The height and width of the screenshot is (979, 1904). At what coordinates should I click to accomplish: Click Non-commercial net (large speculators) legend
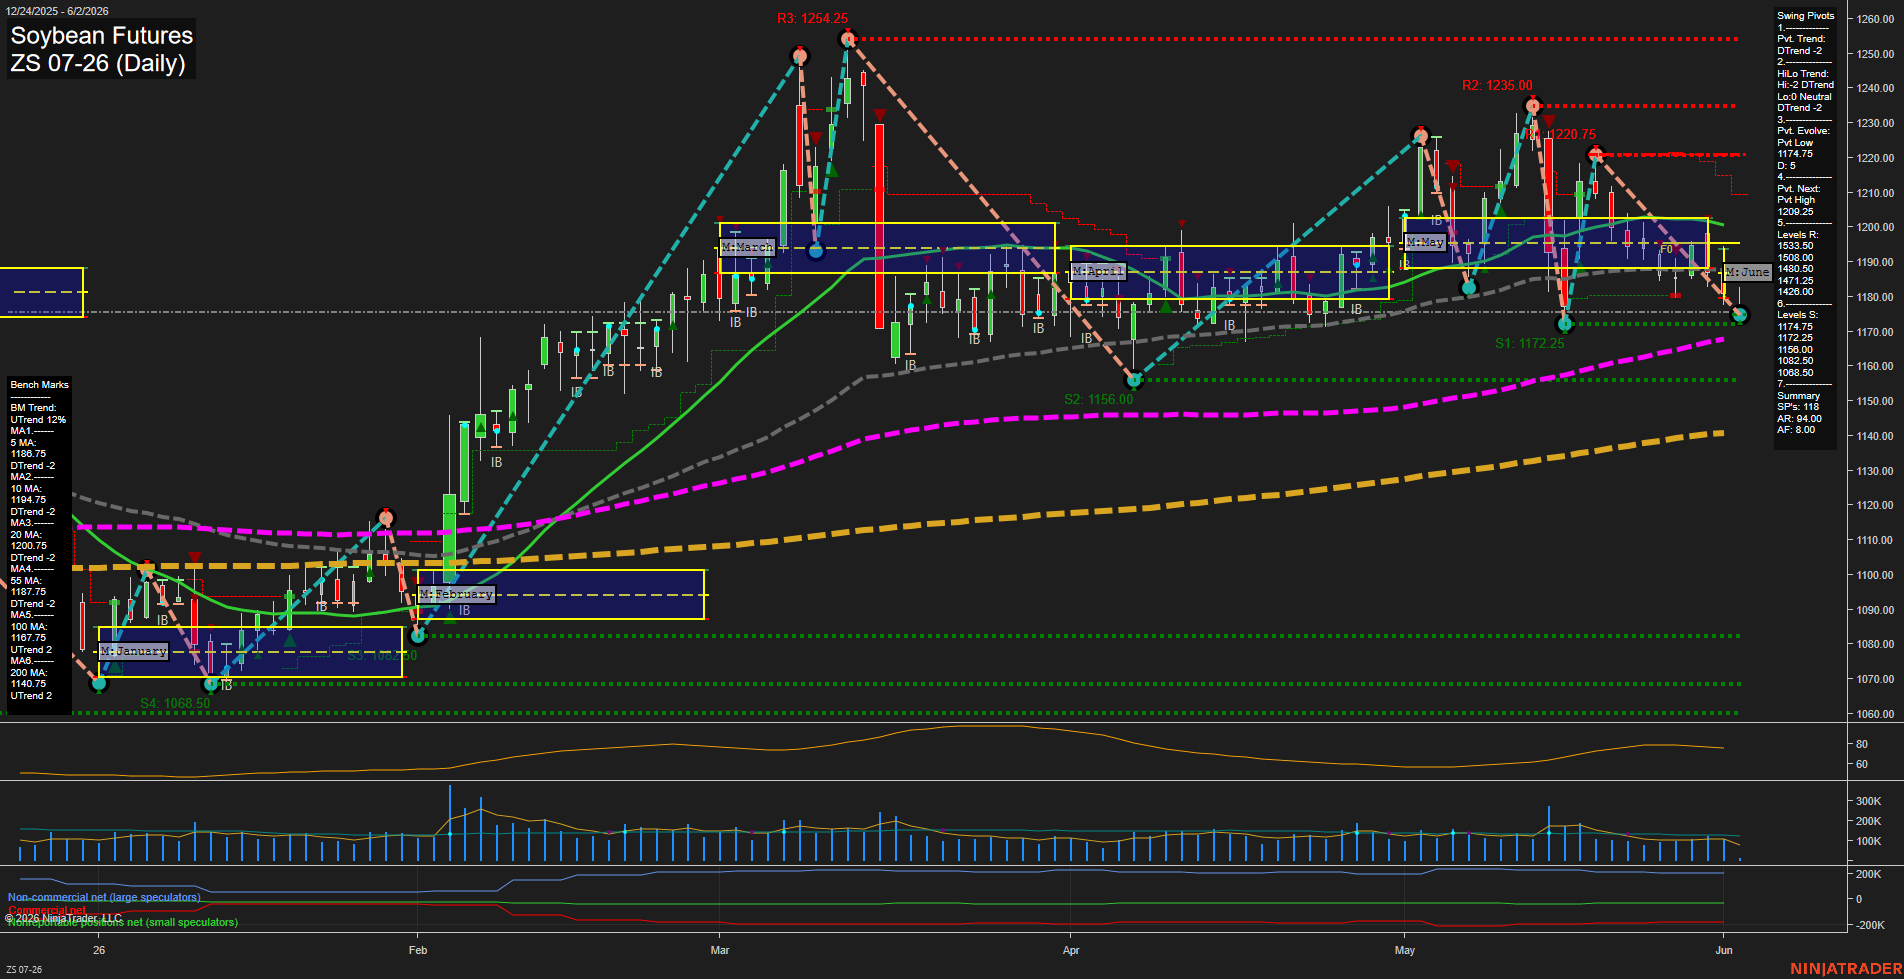click(104, 897)
